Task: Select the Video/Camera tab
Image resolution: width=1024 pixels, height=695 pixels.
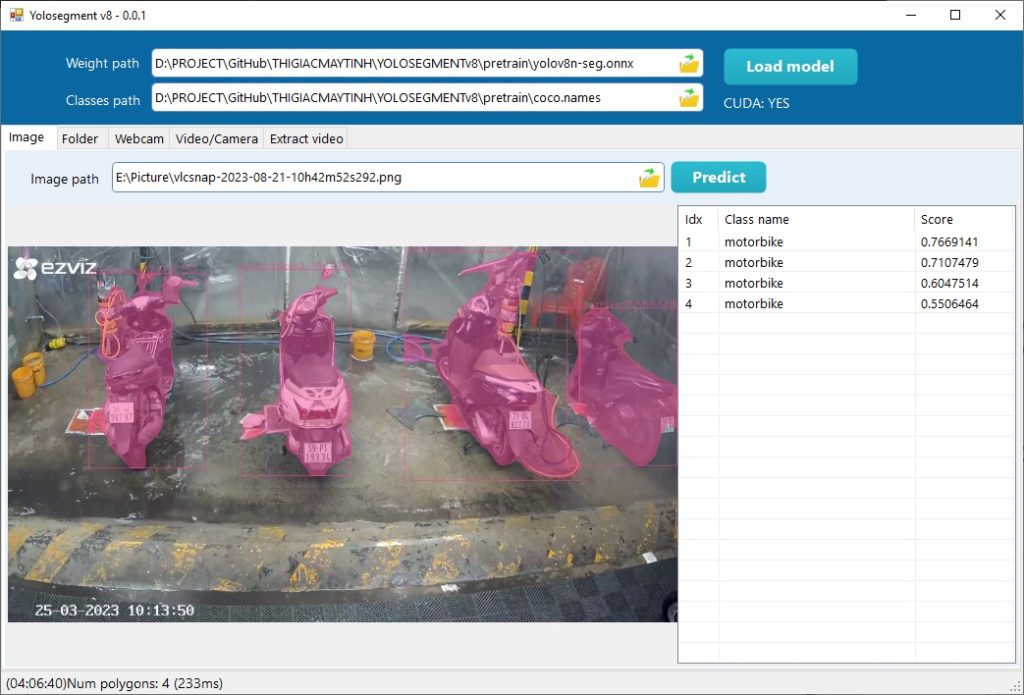Action: click(217, 139)
